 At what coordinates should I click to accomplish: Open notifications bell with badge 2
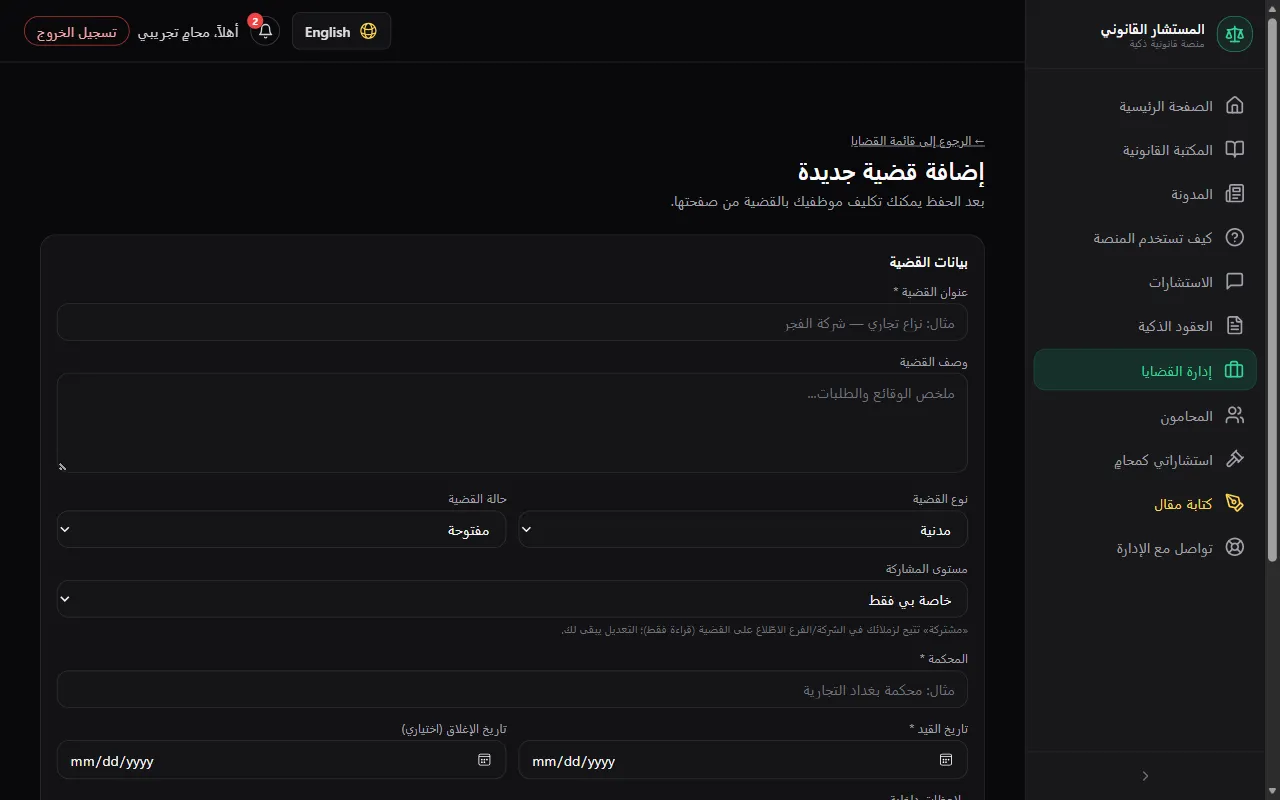pos(264,31)
